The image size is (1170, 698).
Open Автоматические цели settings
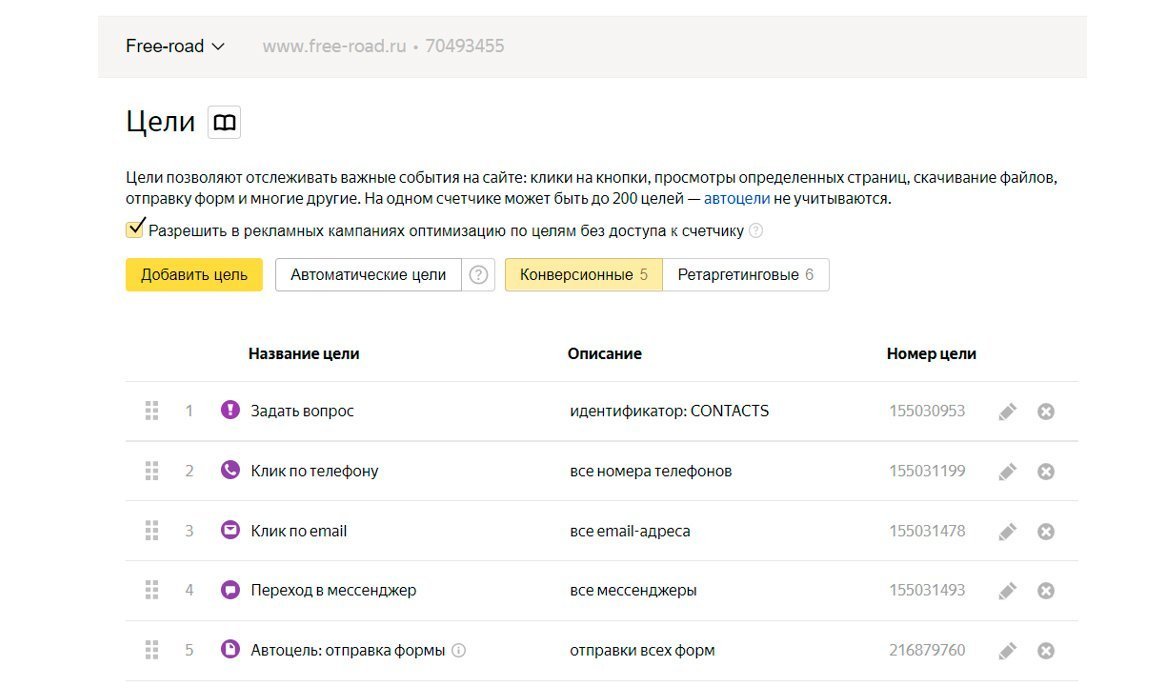pyautogui.click(x=368, y=275)
